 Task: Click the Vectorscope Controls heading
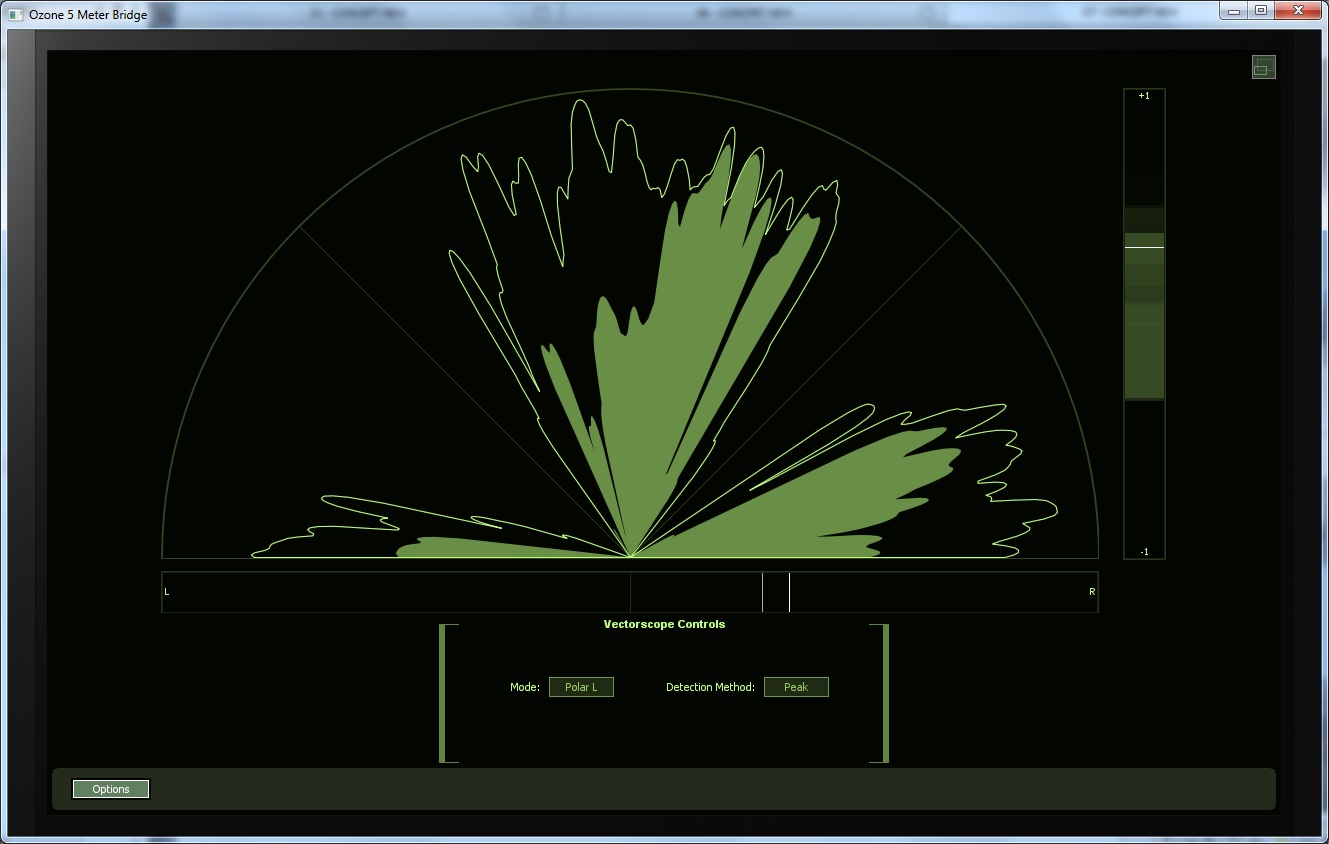(664, 624)
